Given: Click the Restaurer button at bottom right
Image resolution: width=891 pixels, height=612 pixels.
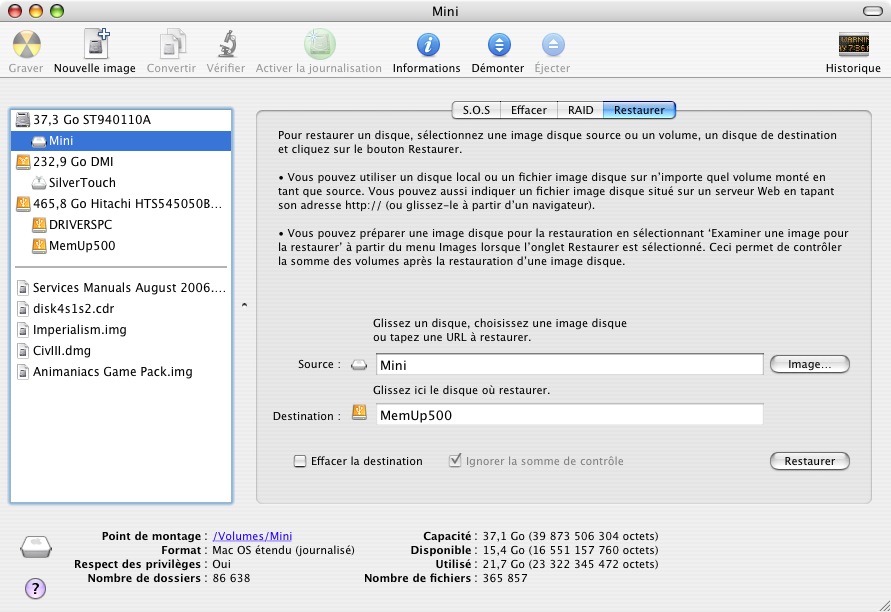Looking at the screenshot, I should [x=809, y=461].
